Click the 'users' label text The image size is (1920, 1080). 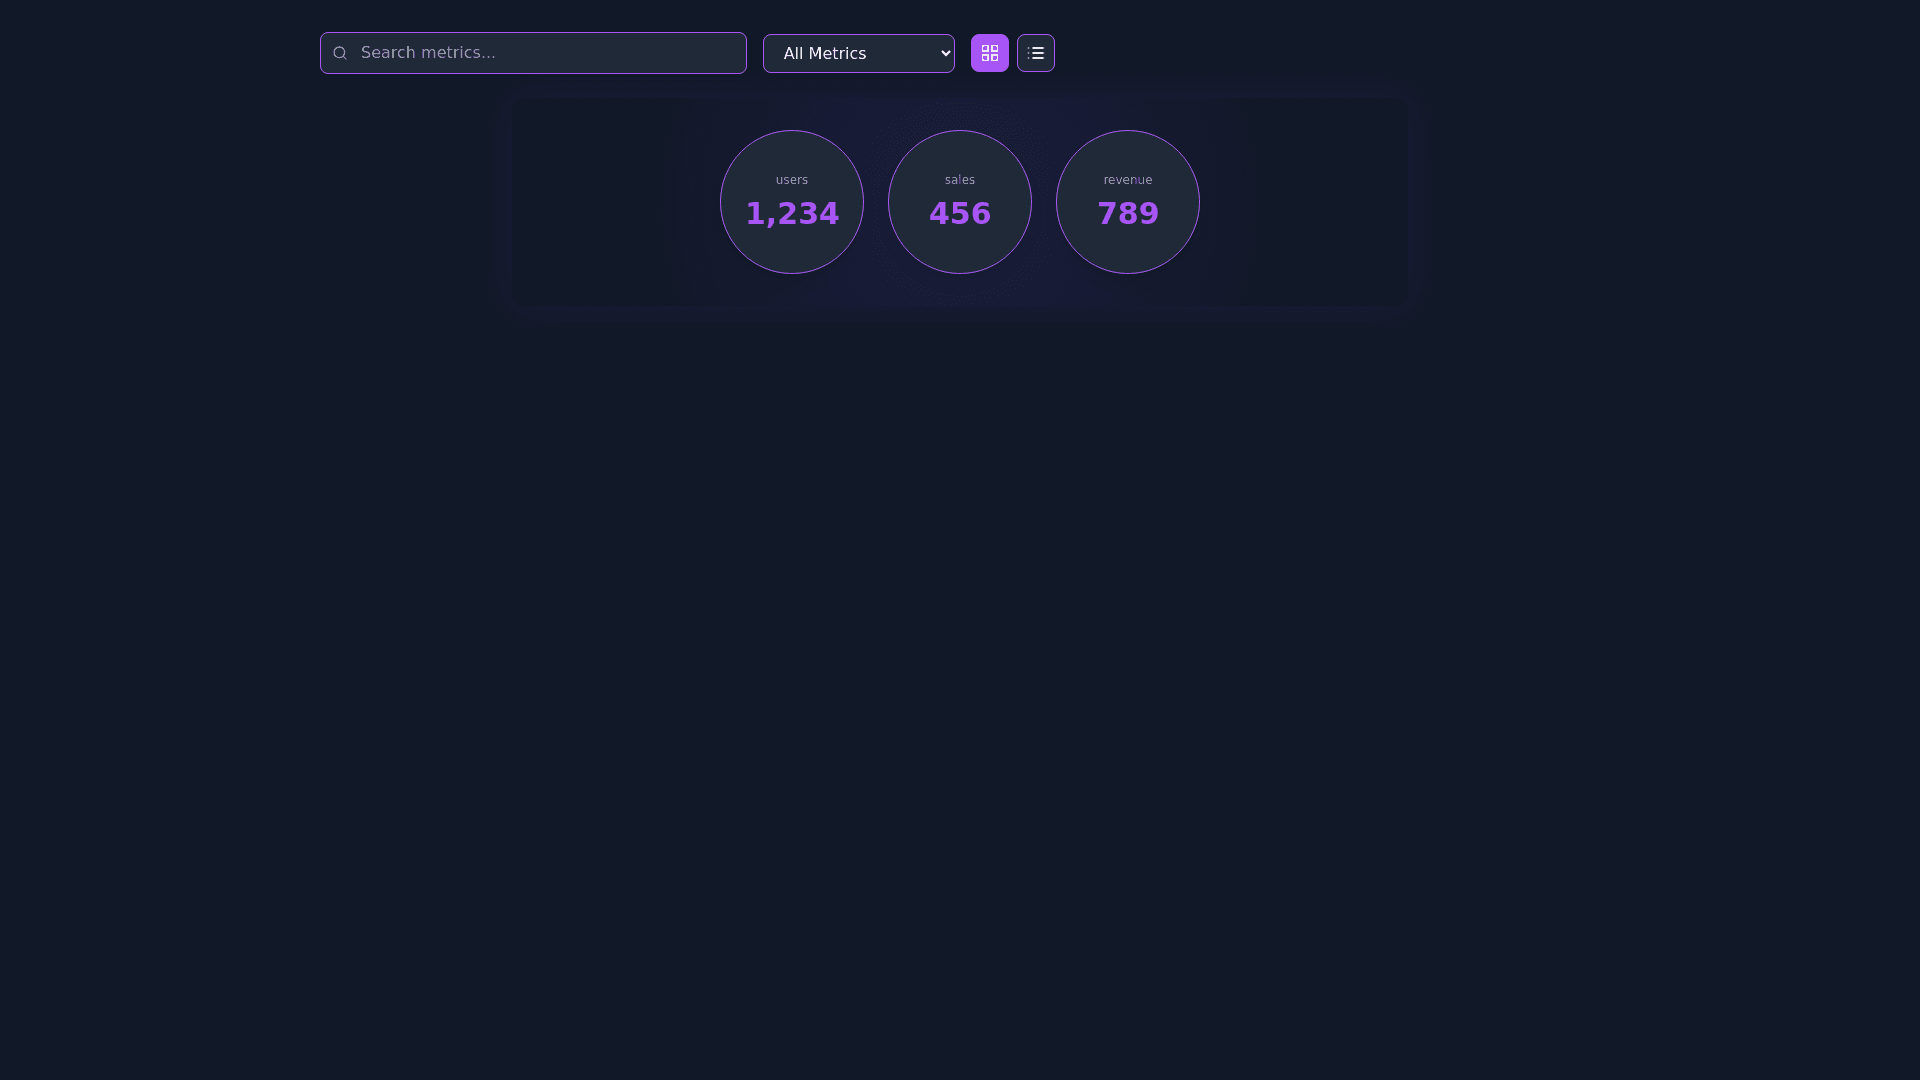(x=792, y=180)
